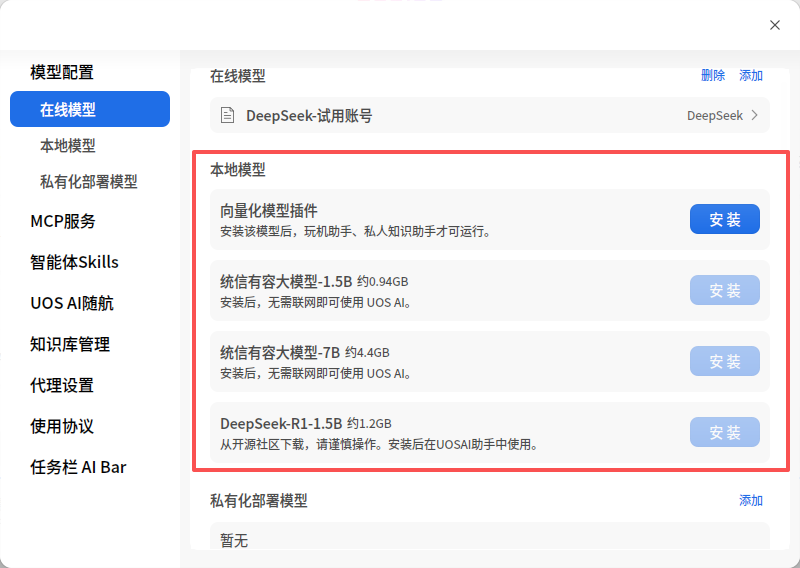Click the 在线模型 section heading
800x568 pixels.
click(x=238, y=76)
